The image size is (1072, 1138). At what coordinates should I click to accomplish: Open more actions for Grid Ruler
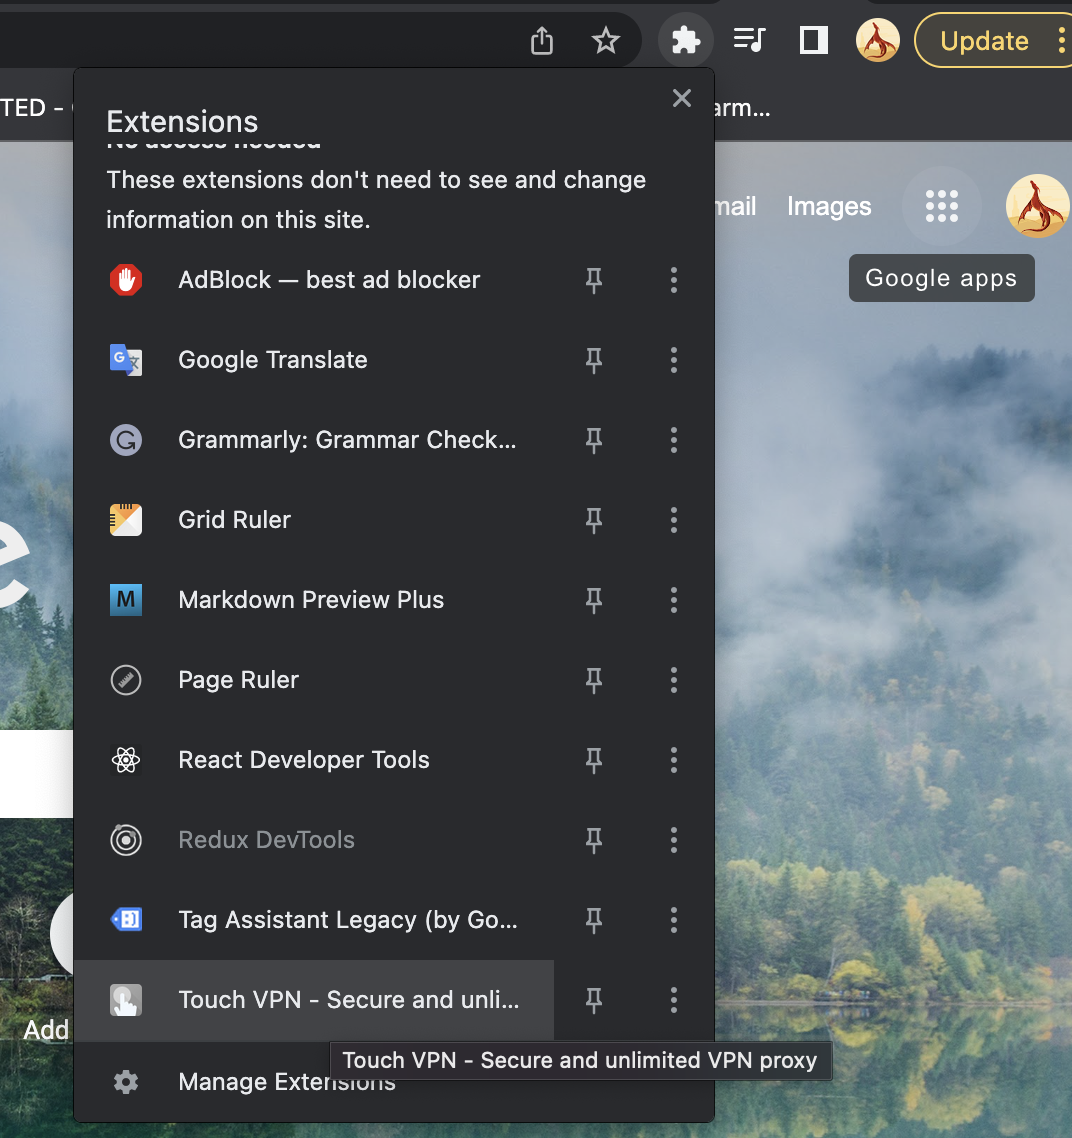pos(674,520)
